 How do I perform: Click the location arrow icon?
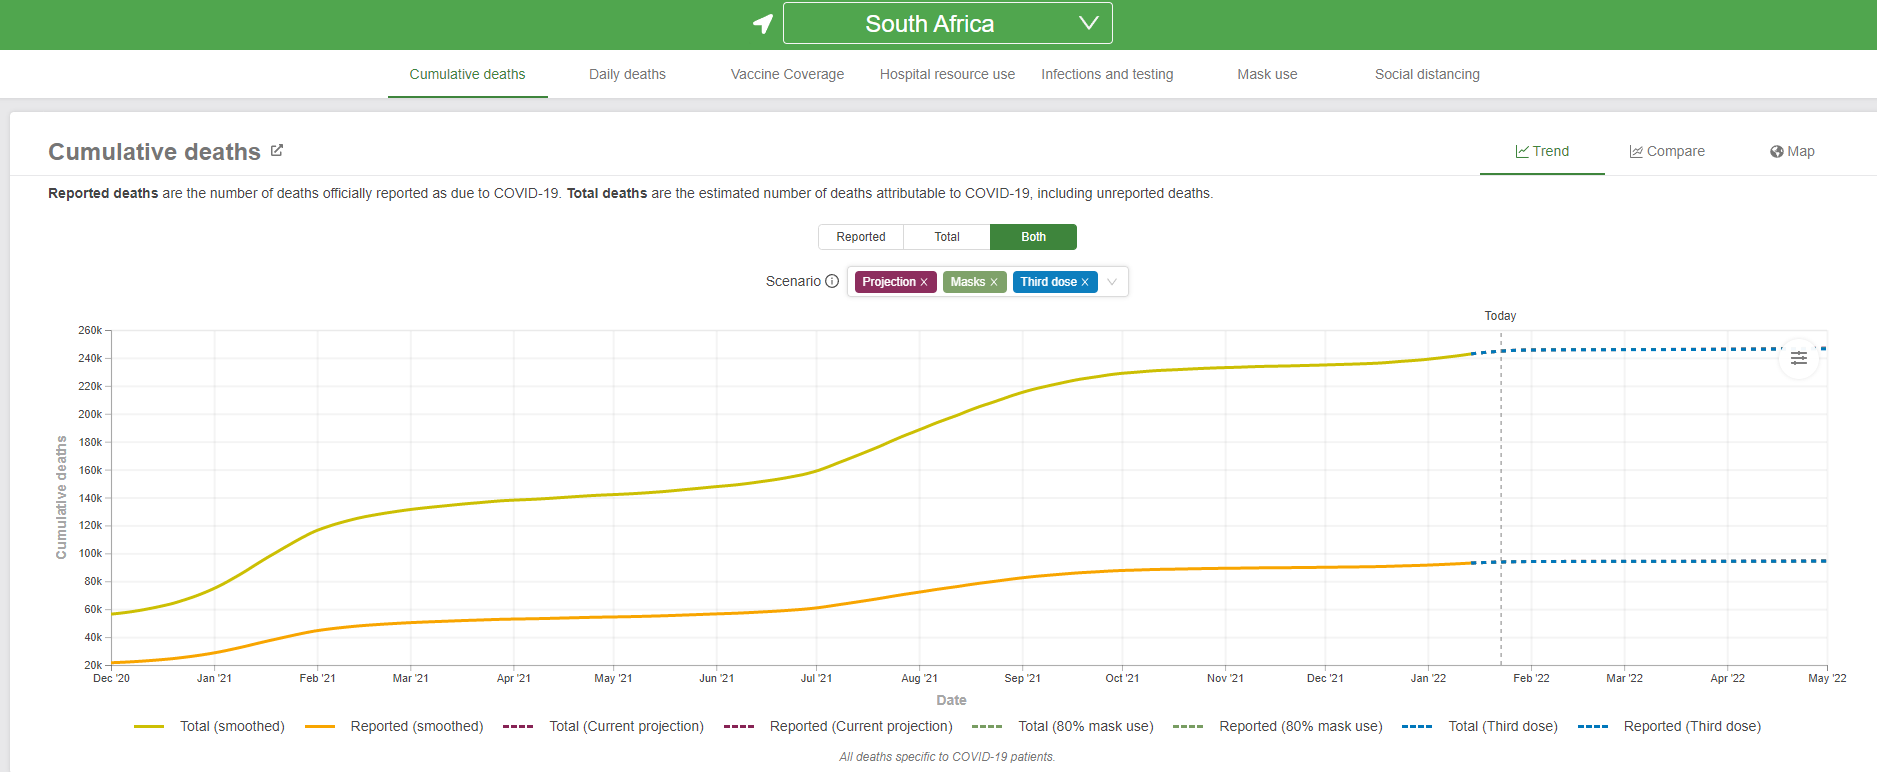click(763, 24)
